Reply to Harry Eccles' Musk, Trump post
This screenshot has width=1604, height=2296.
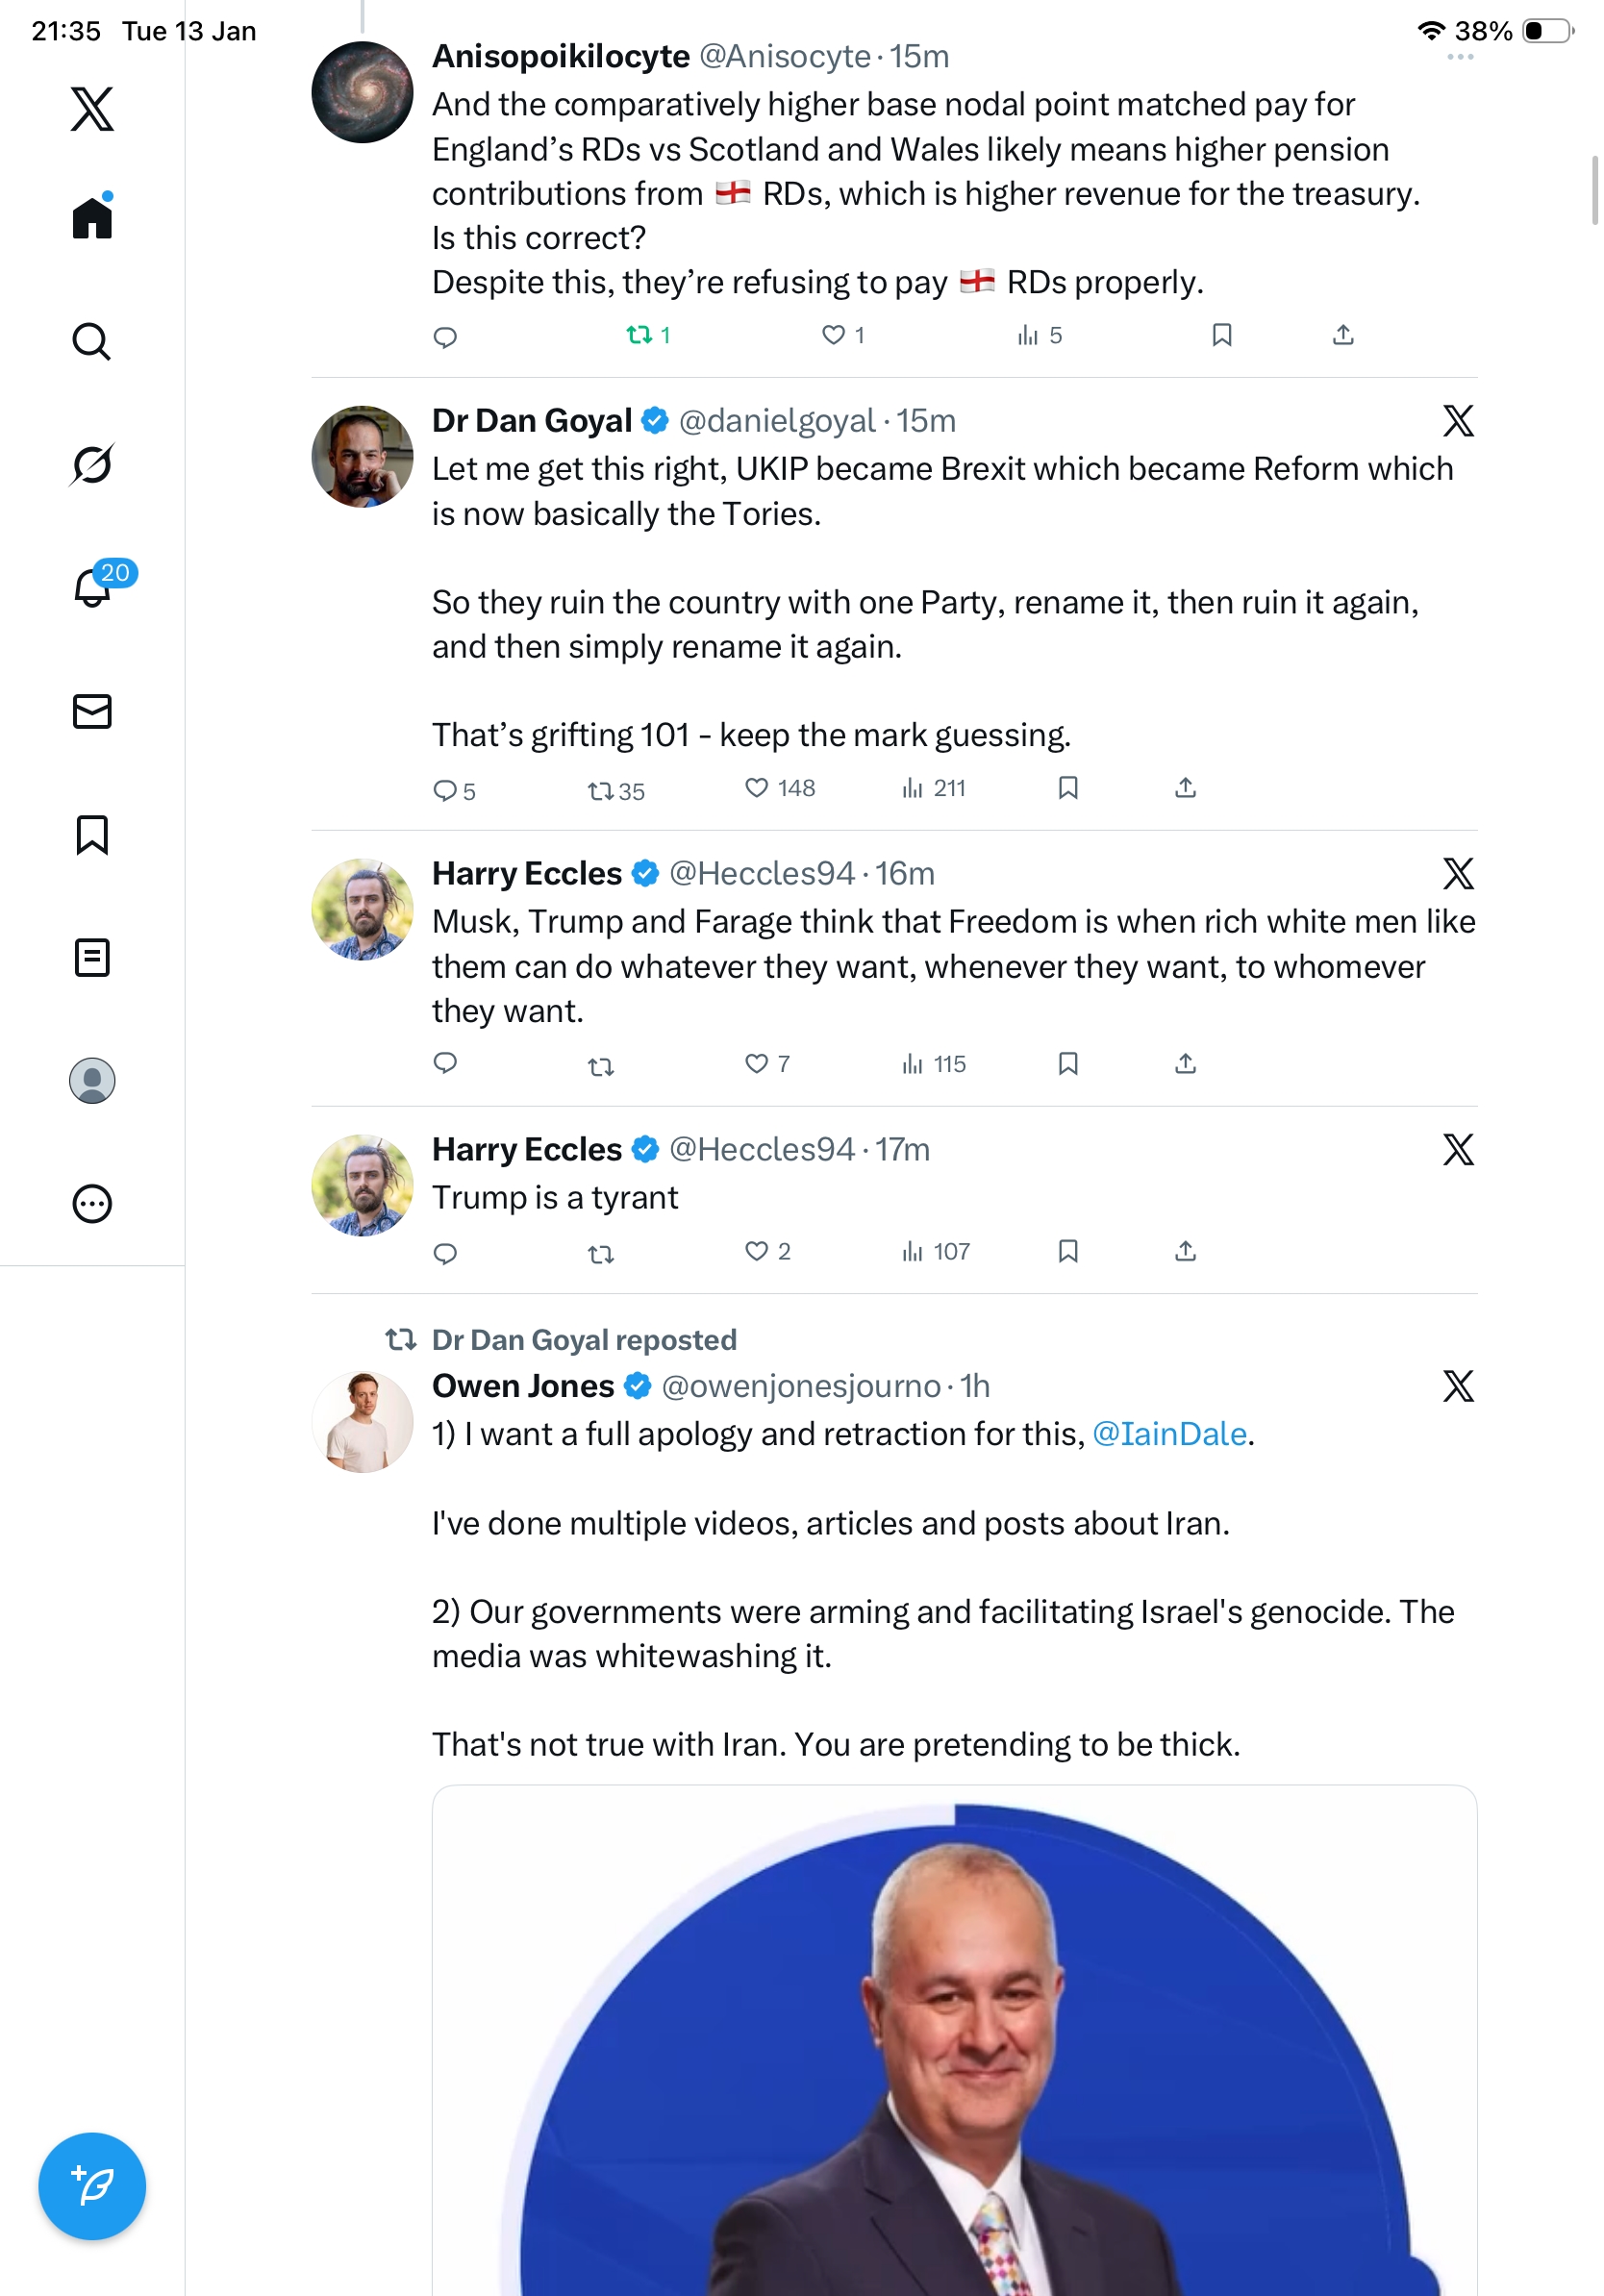445,1063
